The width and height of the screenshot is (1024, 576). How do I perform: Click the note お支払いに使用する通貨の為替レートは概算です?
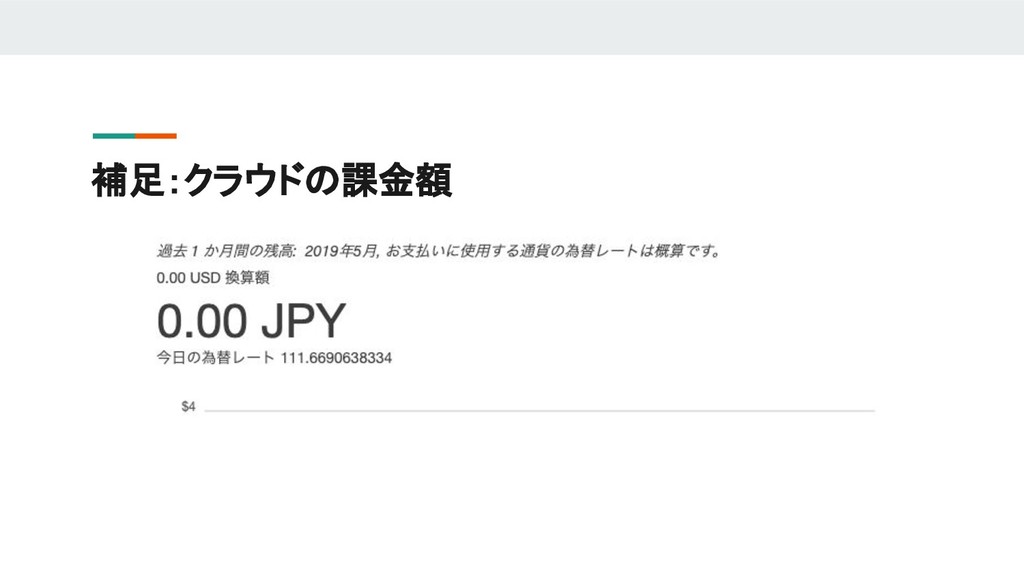(553, 251)
